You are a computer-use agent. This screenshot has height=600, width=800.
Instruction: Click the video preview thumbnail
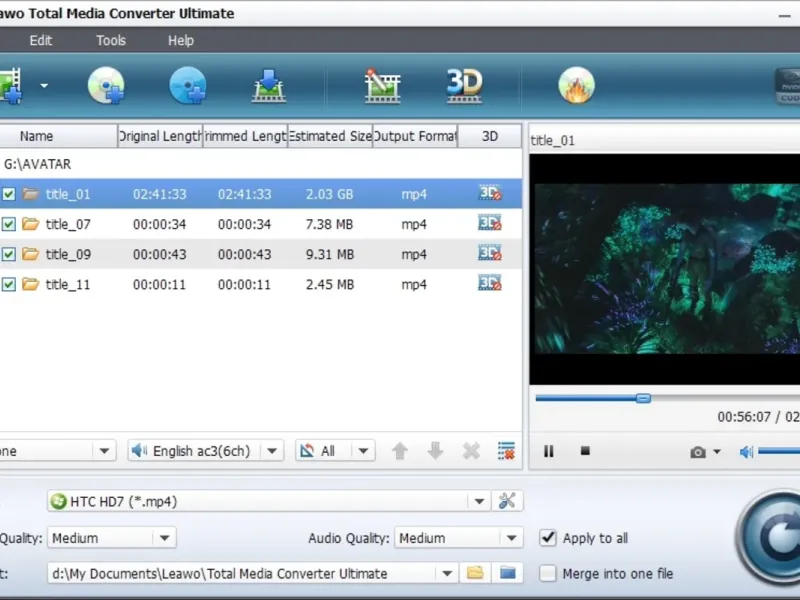click(665, 269)
